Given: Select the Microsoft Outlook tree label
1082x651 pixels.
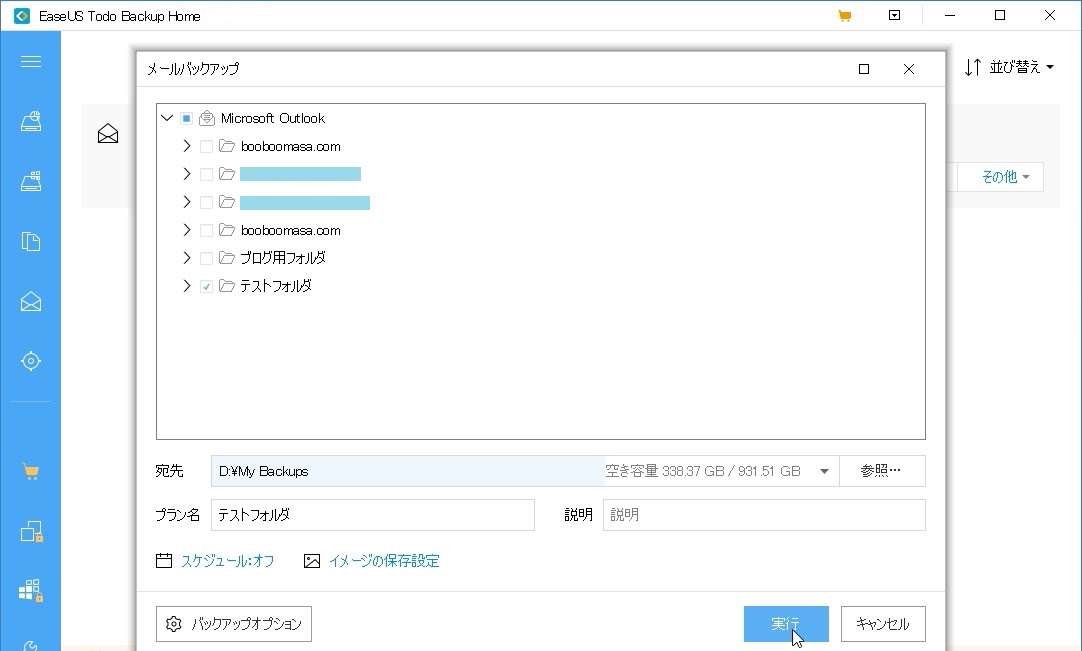Looking at the screenshot, I should (x=273, y=119).
